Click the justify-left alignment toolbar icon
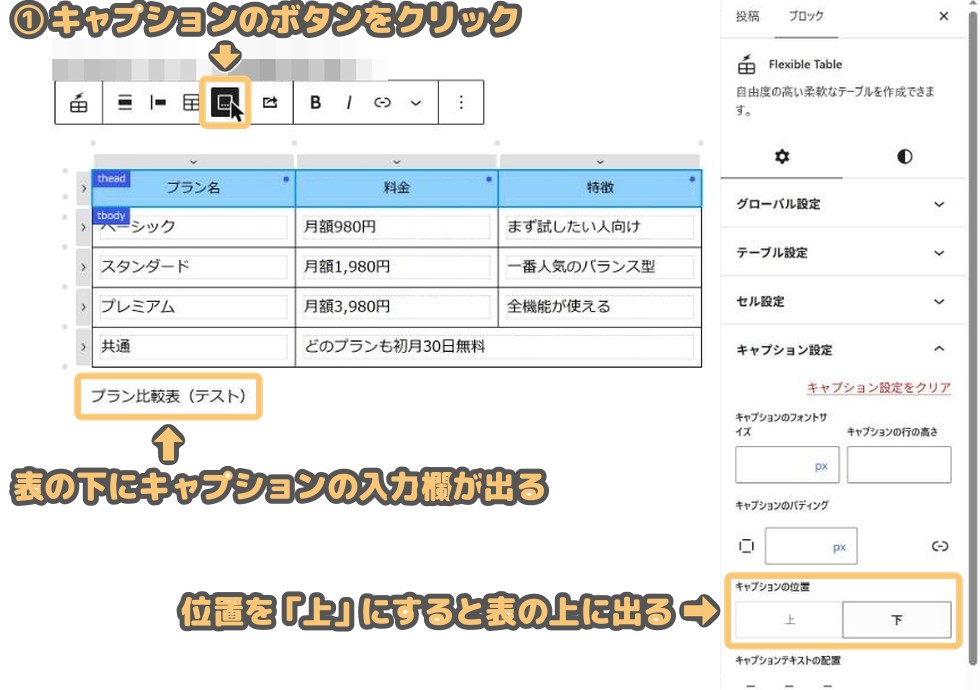This screenshot has width=980, height=690. tap(158, 102)
